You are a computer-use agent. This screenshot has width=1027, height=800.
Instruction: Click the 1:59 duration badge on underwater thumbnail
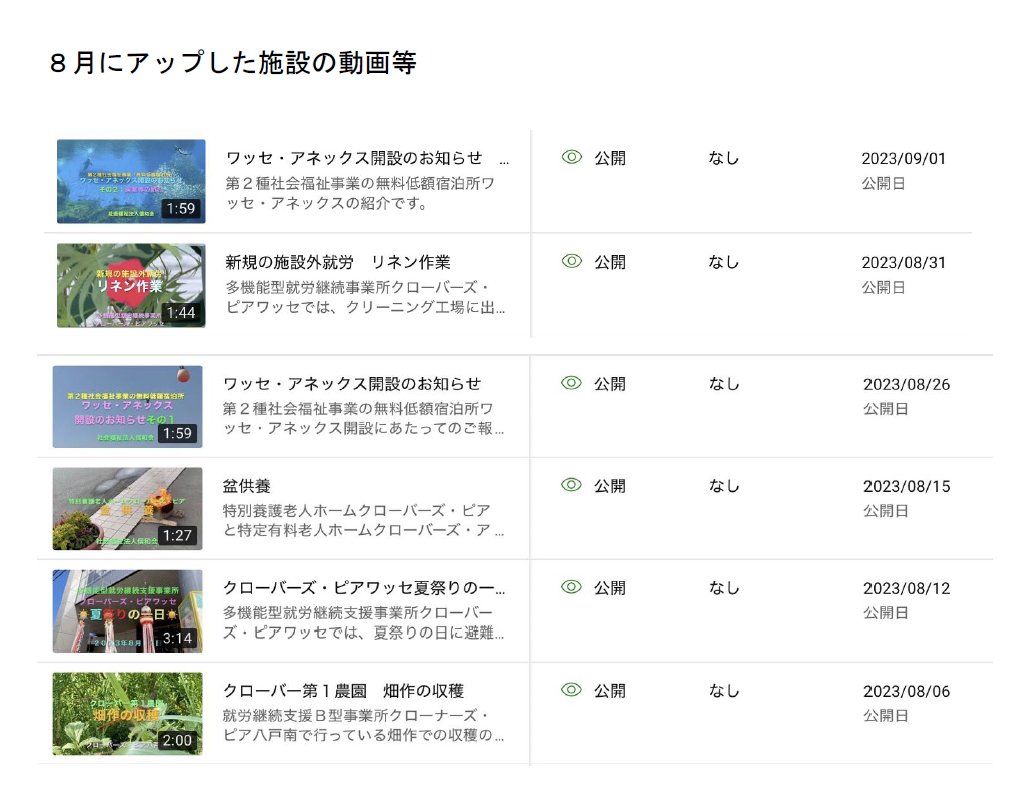click(181, 208)
